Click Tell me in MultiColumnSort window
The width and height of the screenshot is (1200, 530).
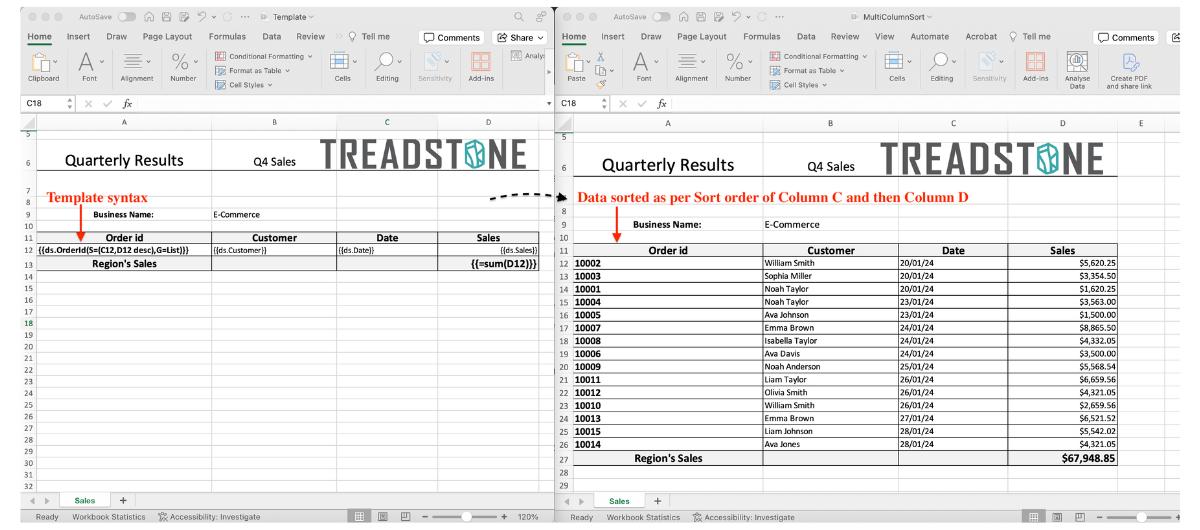coord(1029,37)
